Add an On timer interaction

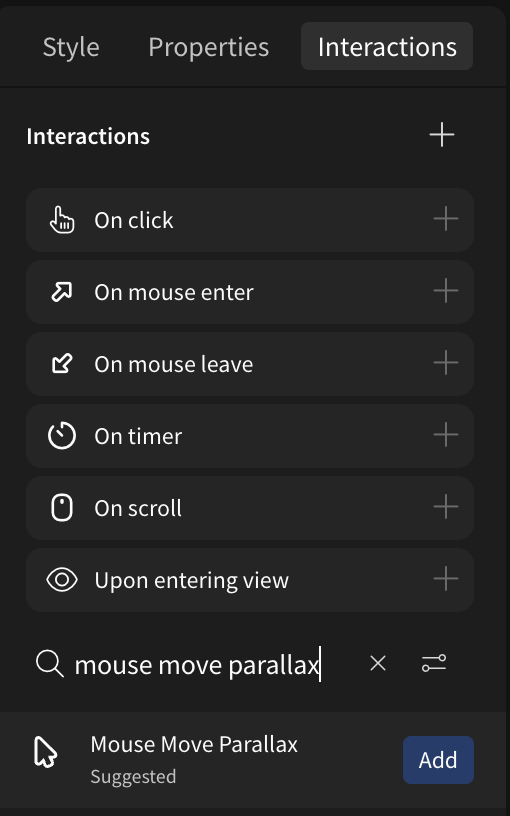tap(446, 436)
